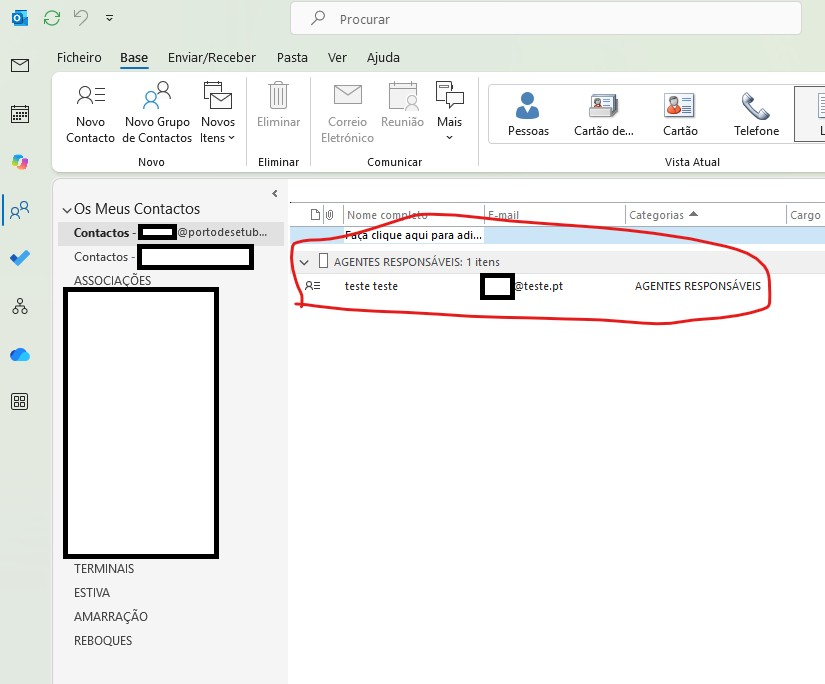Screen dimensions: 825x684
Task: Click the add new contact row
Action: 557,235
